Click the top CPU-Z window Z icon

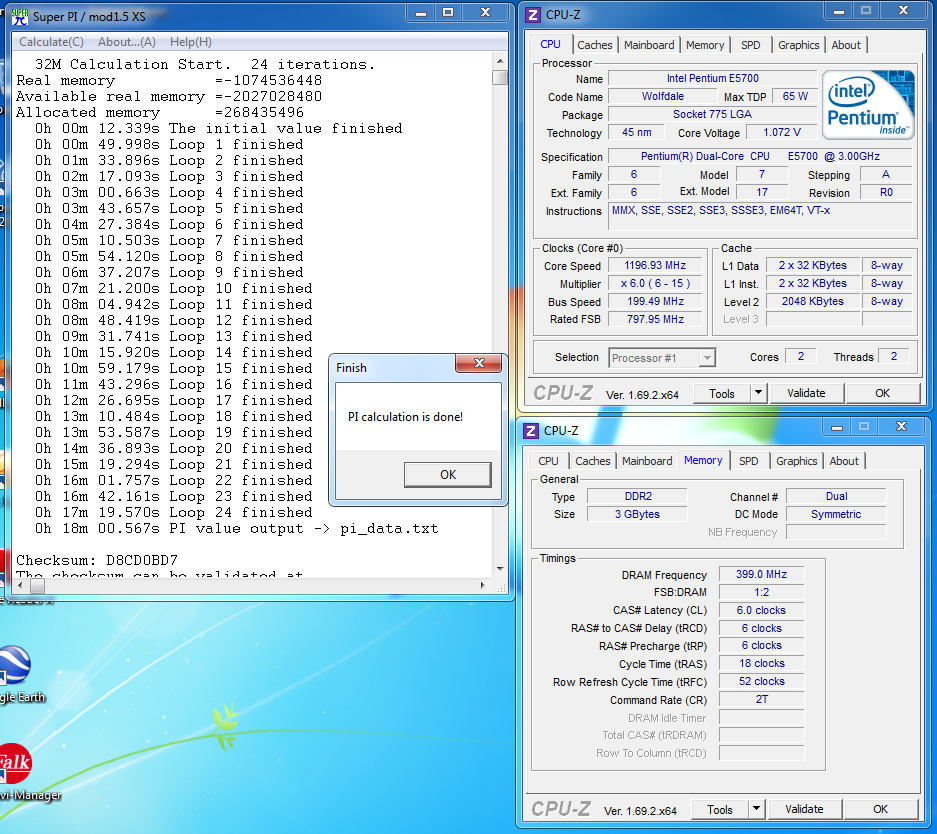point(533,14)
